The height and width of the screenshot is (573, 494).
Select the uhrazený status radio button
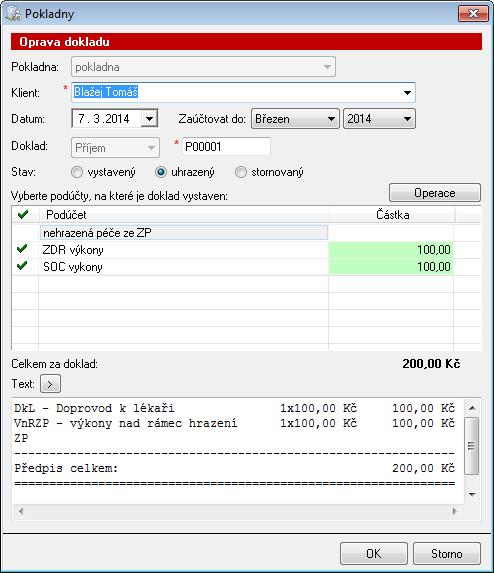pyautogui.click(x=161, y=172)
